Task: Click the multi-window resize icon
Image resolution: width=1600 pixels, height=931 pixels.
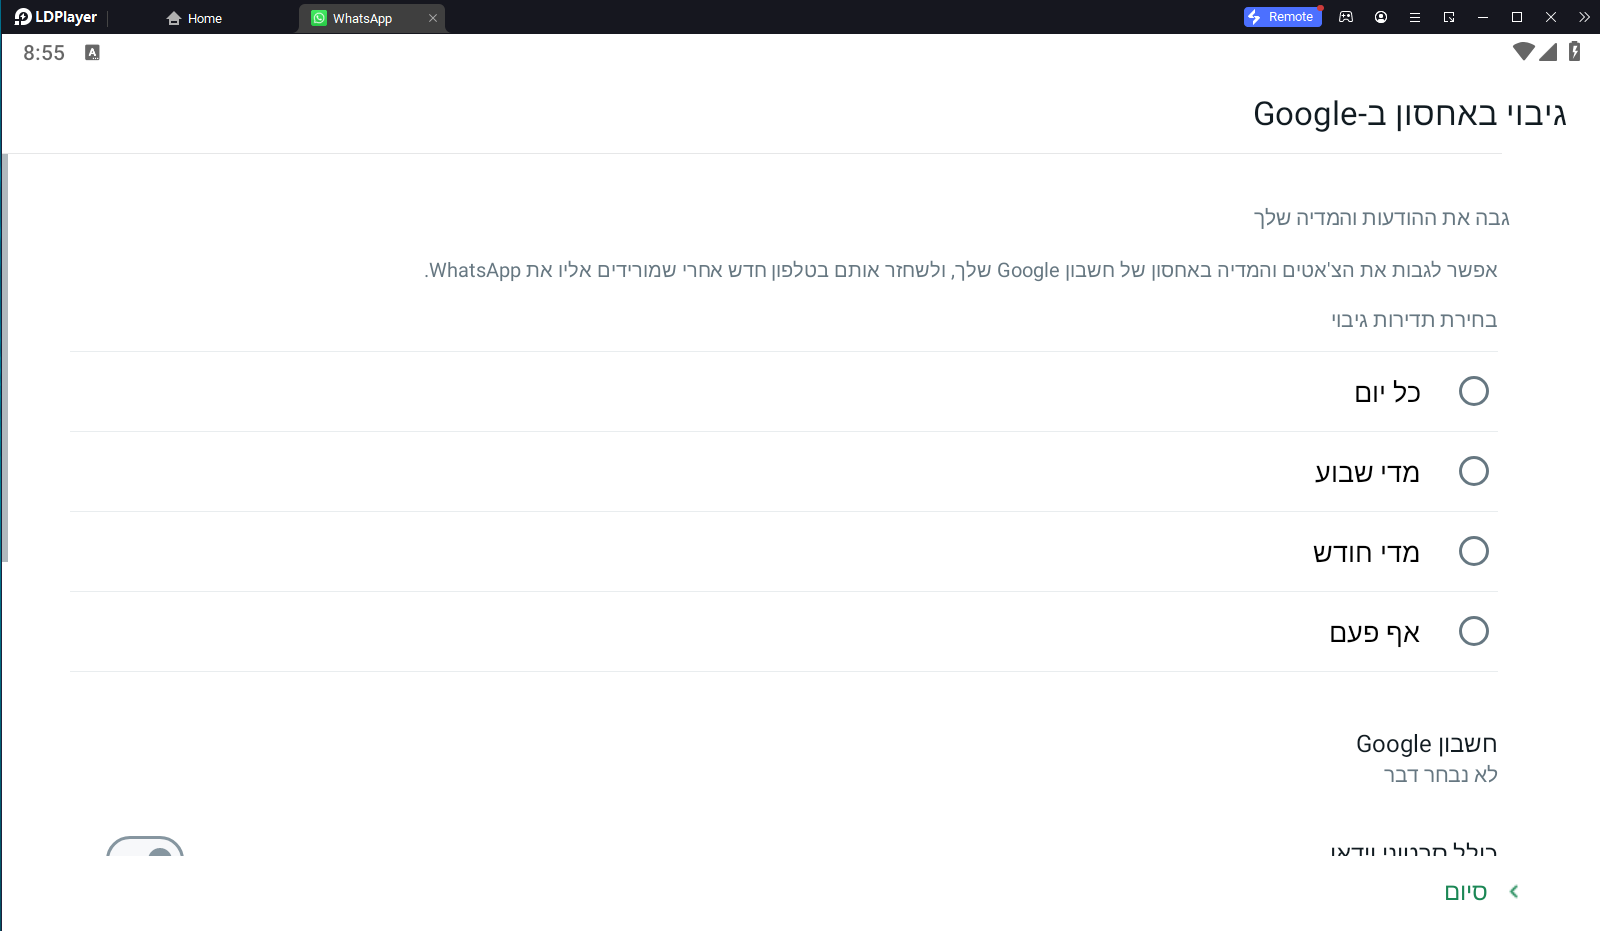Action: (x=1449, y=17)
